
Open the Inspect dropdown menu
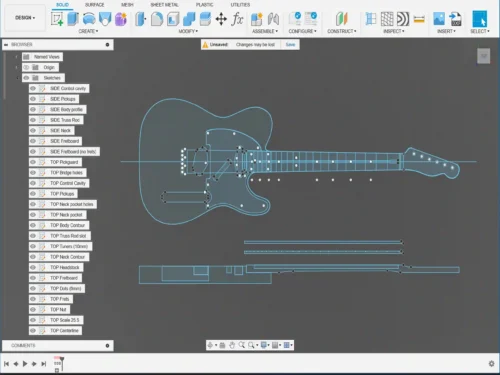[394, 31]
